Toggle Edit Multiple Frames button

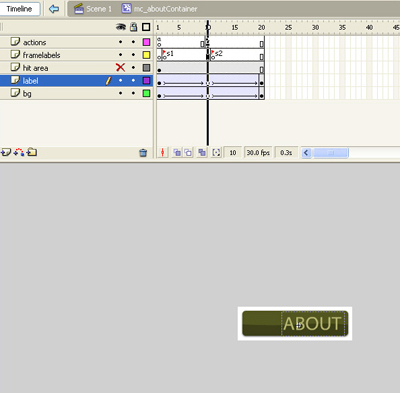[202, 153]
